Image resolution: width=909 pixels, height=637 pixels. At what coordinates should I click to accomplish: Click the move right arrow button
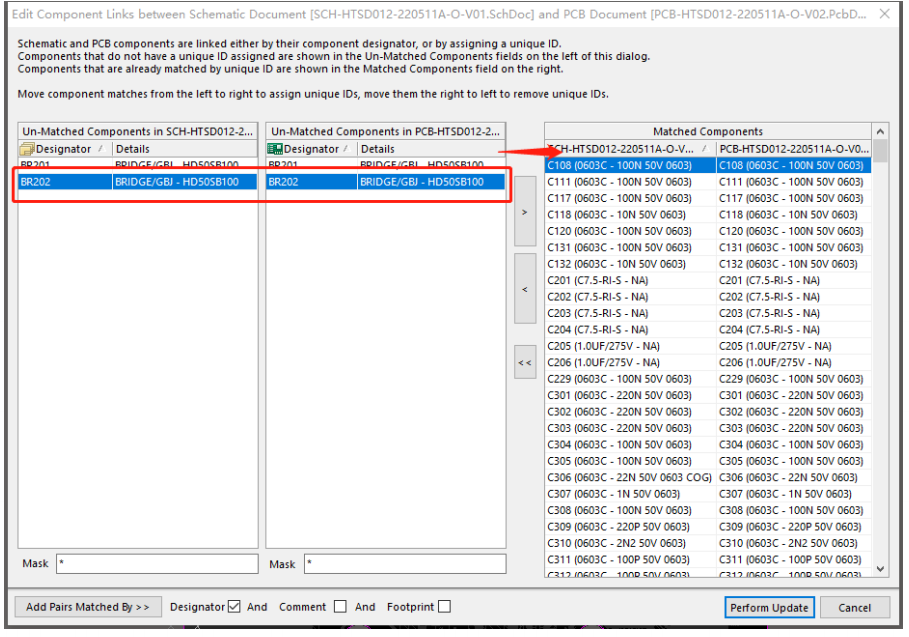coord(525,212)
